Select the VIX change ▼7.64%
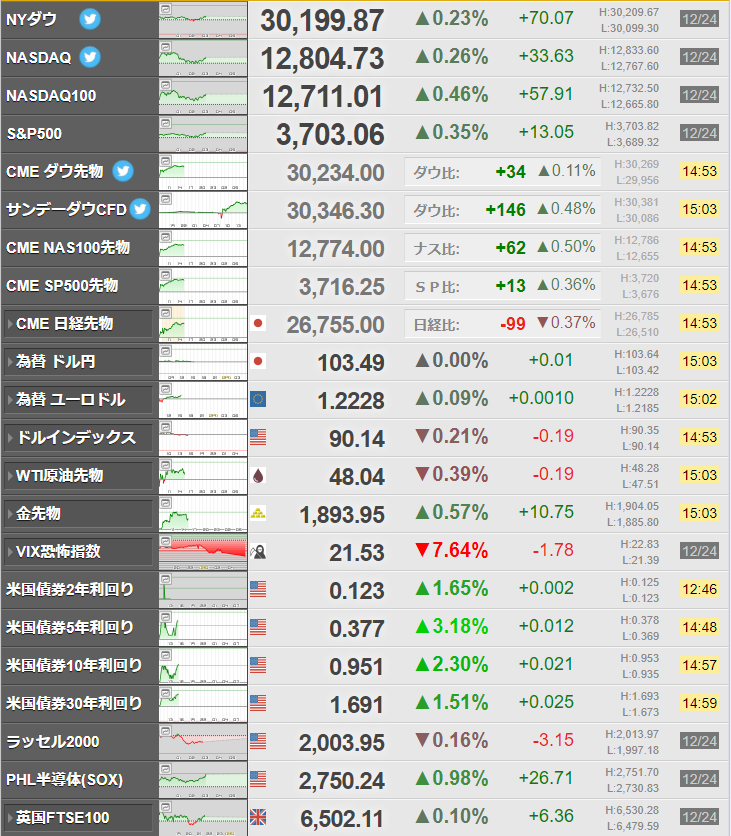 tap(452, 550)
